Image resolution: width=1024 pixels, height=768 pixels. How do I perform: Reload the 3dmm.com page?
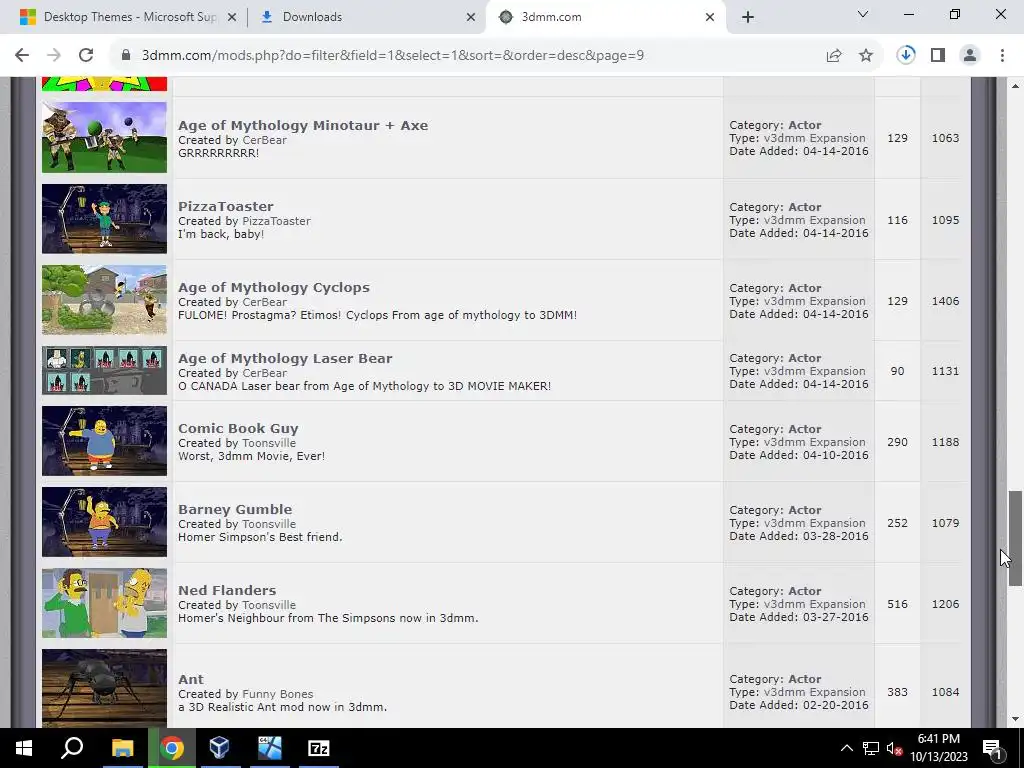click(86, 56)
